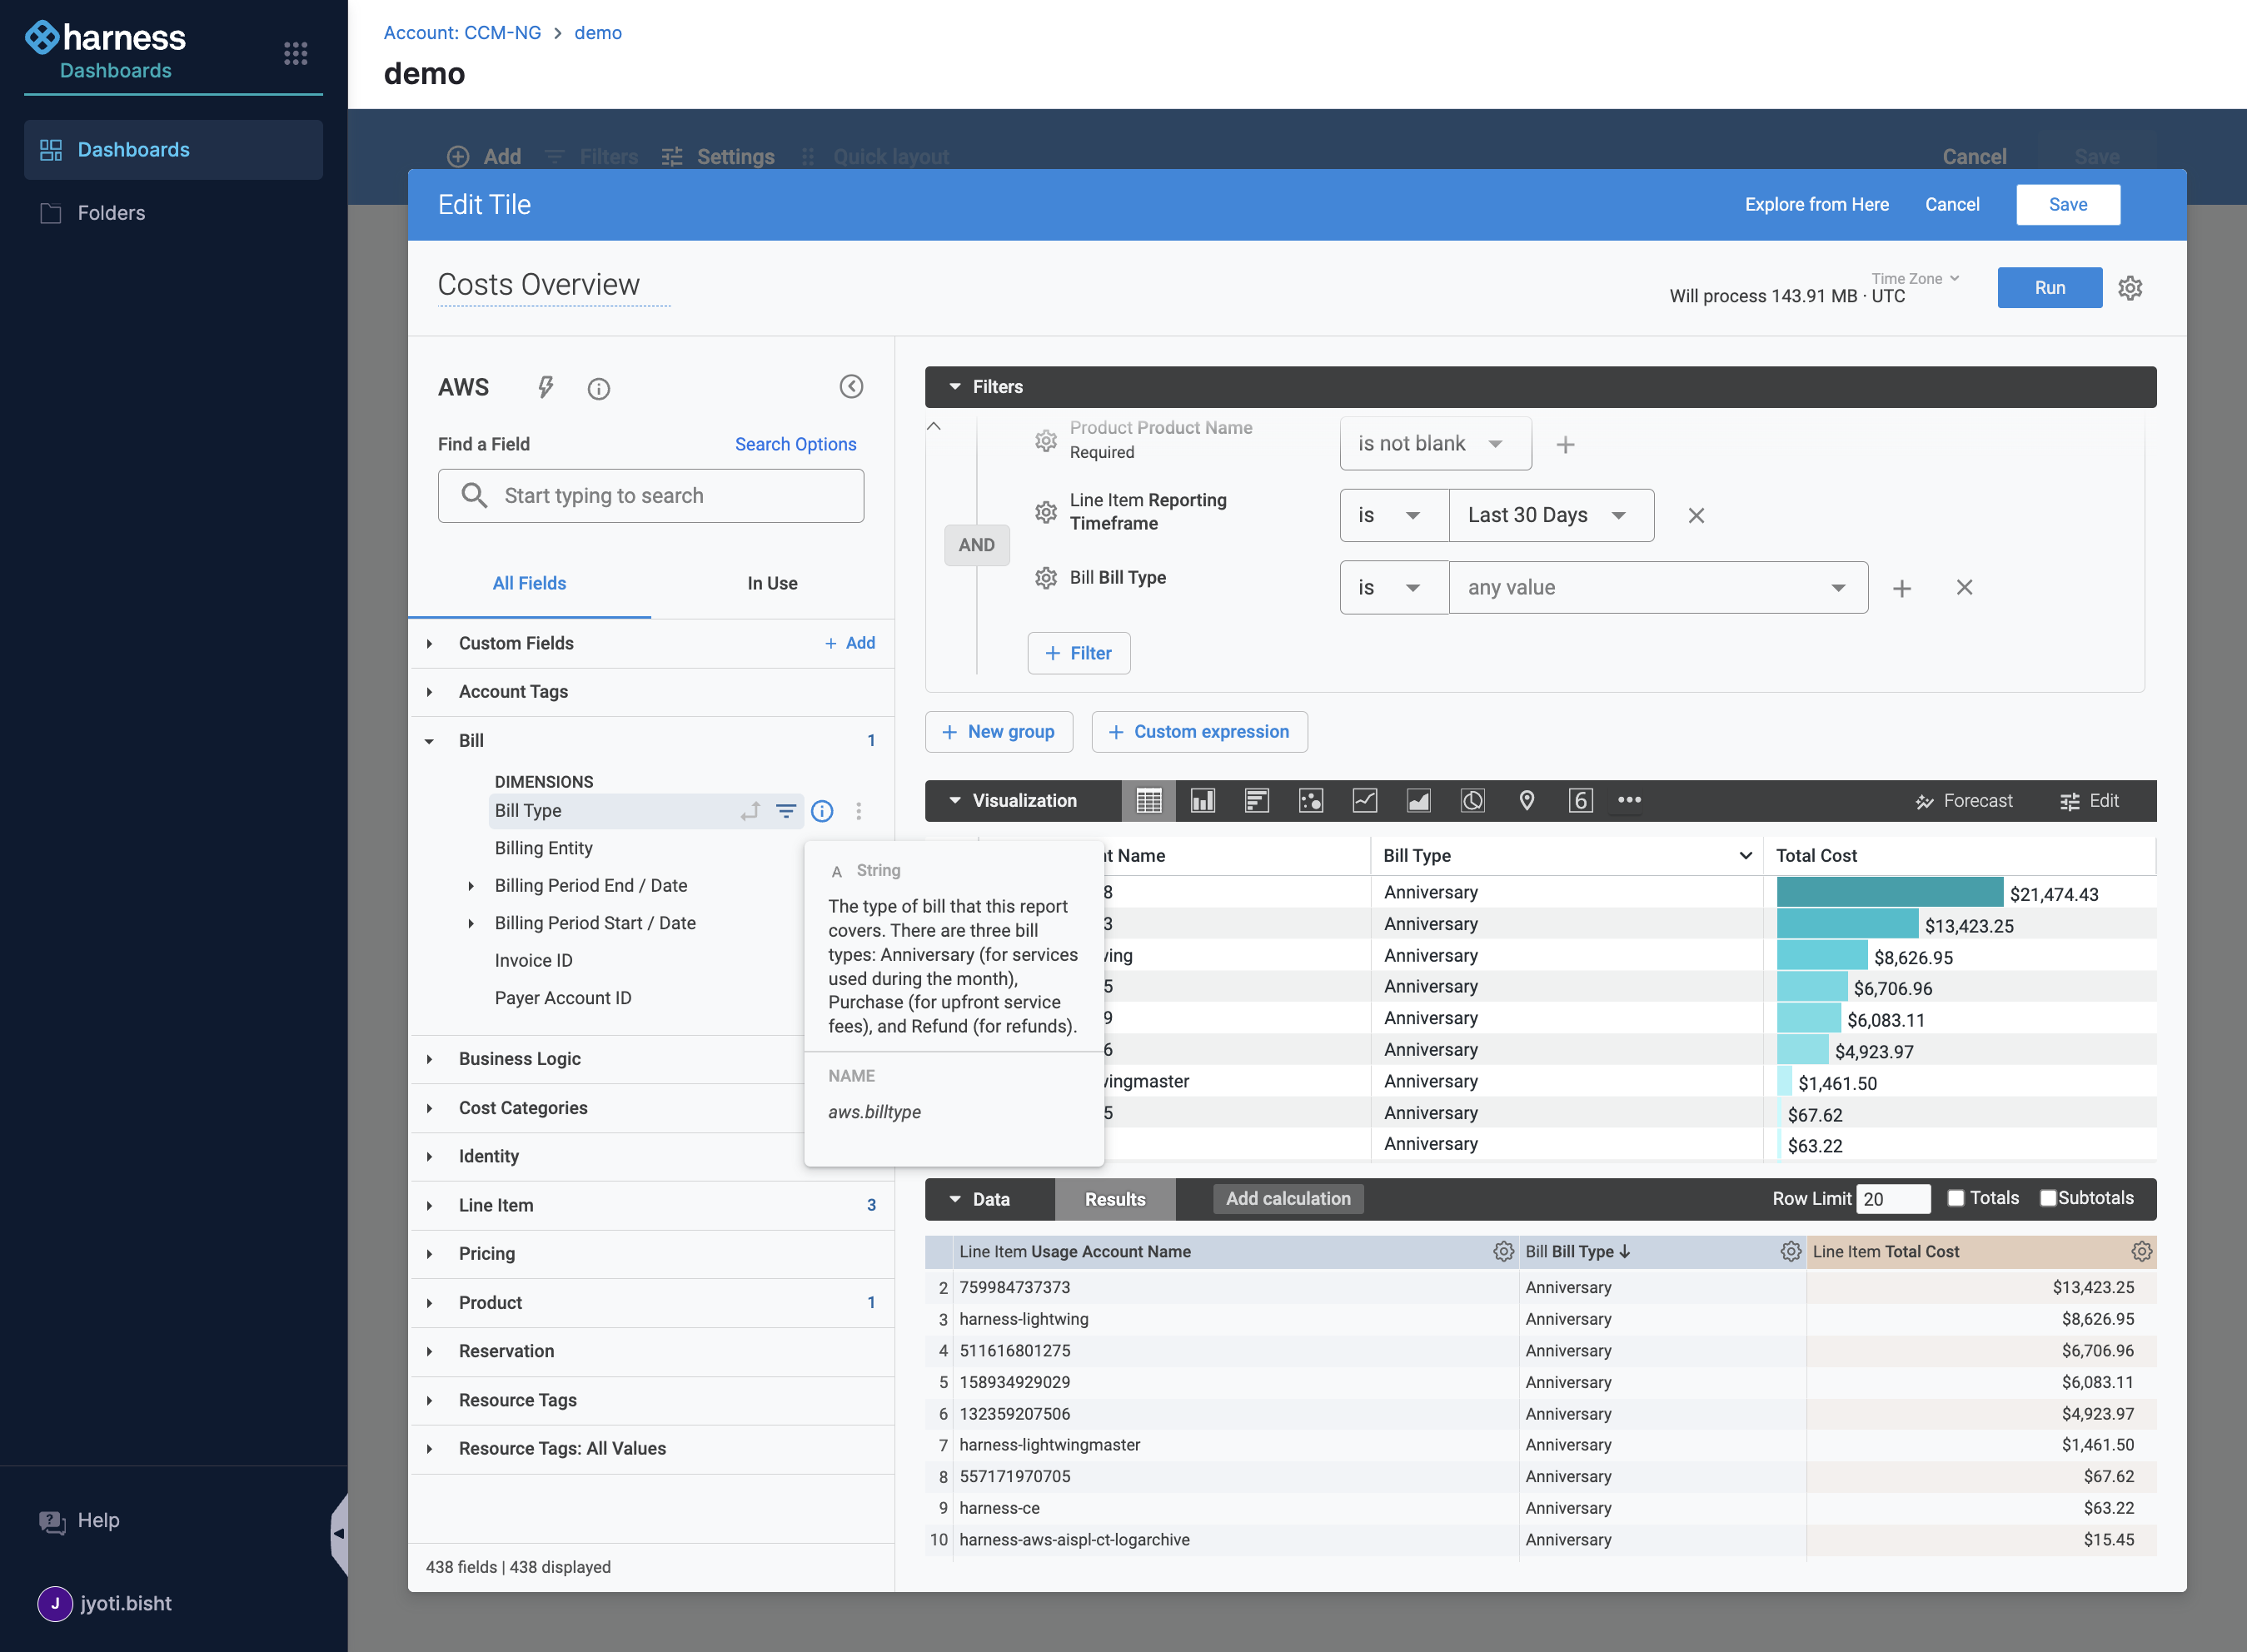
Task: Toggle the Totals checkbox
Action: tap(1956, 1198)
